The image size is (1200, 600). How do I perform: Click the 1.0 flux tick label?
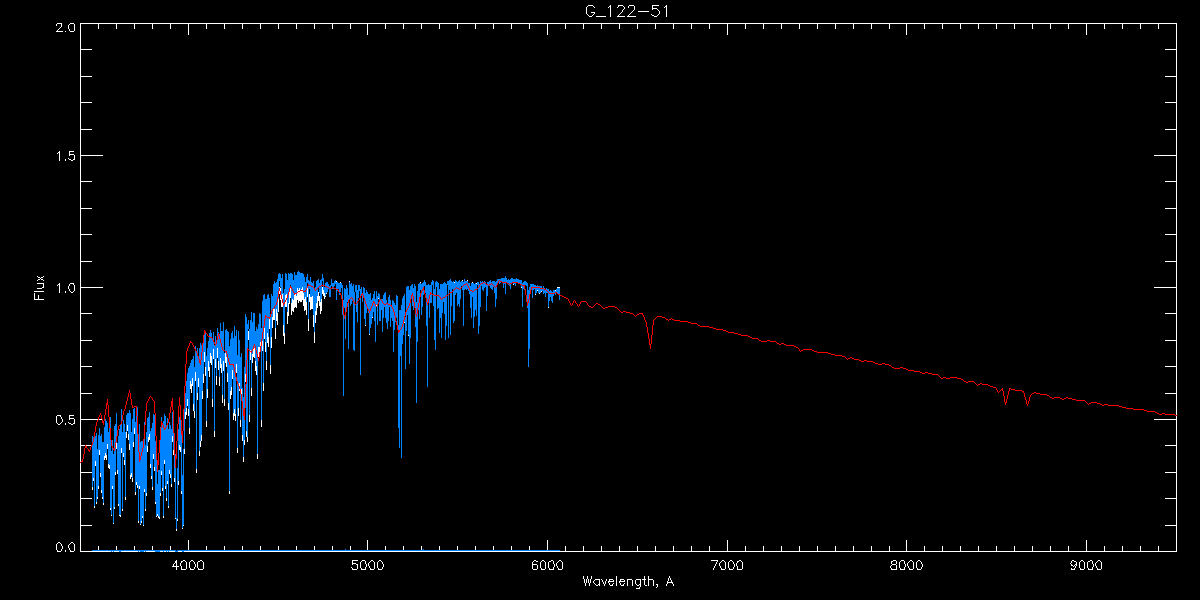pos(64,288)
